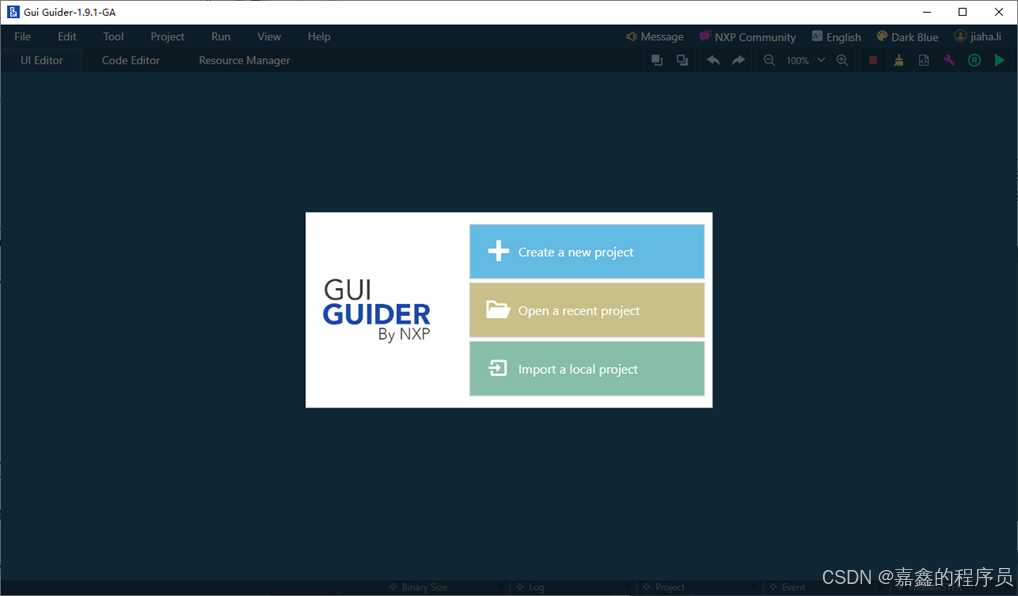Screen dimensions: 1018x596
Task: Click the folder icon on Open recent
Action: click(x=498, y=310)
